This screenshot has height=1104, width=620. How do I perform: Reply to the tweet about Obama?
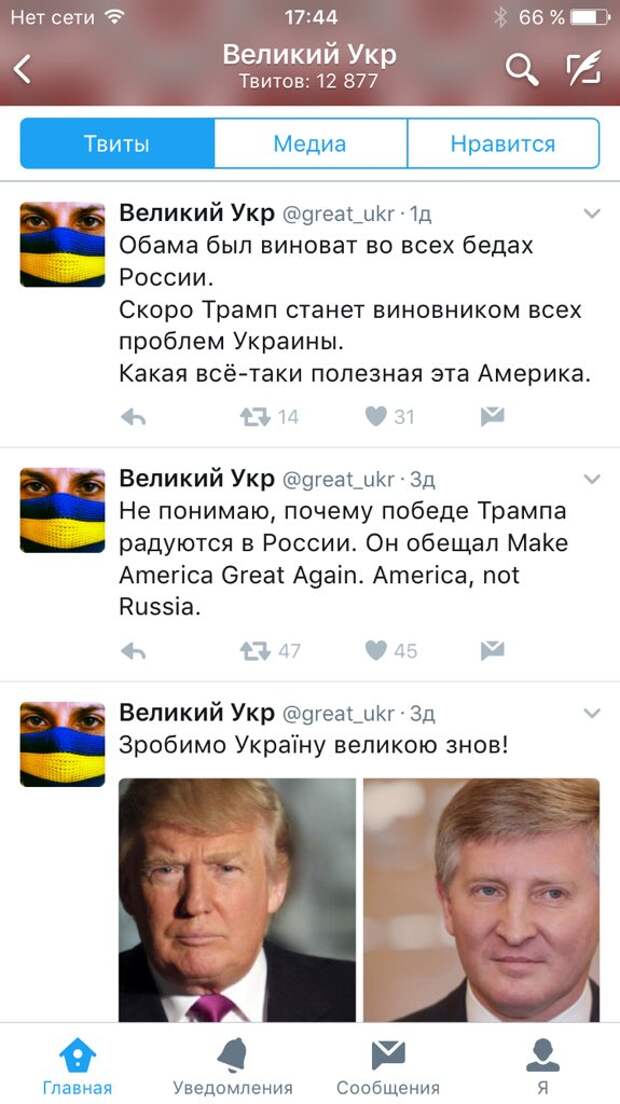(133, 418)
